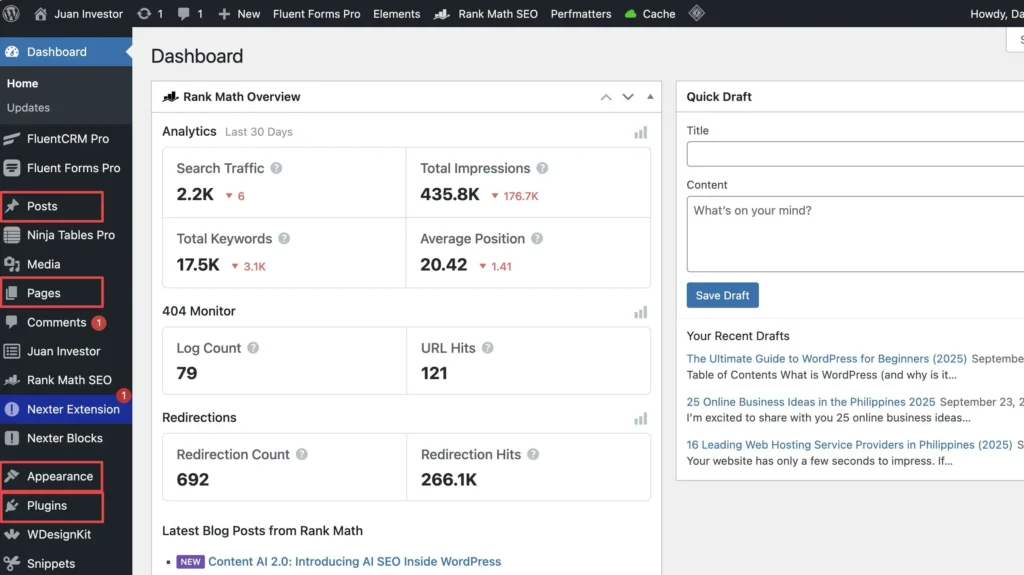Click the Dashboard gauge icon in sidebar
Screen dimensions: 1024x575
coord(12,52)
